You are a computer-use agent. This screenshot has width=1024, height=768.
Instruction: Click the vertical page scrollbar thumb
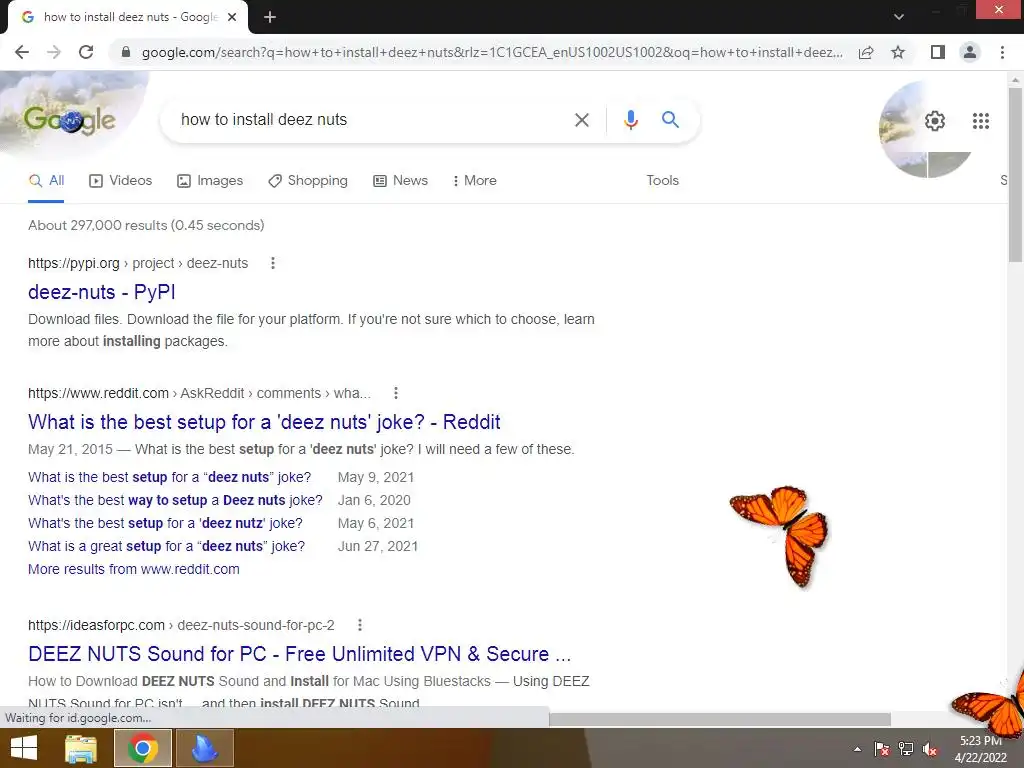point(1015,174)
